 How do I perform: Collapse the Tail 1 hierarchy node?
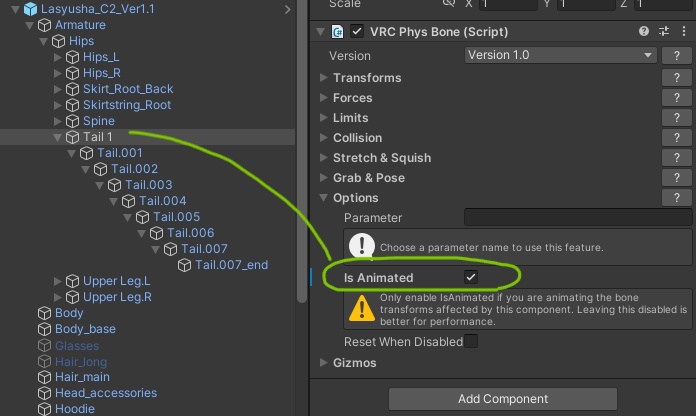coord(59,137)
